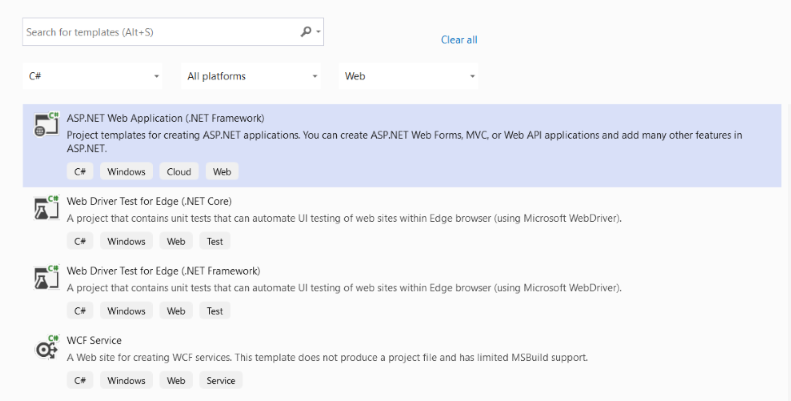Click Web tag on Edge (.NET Core) template
This screenshot has height=401, width=791.
pyautogui.click(x=176, y=241)
